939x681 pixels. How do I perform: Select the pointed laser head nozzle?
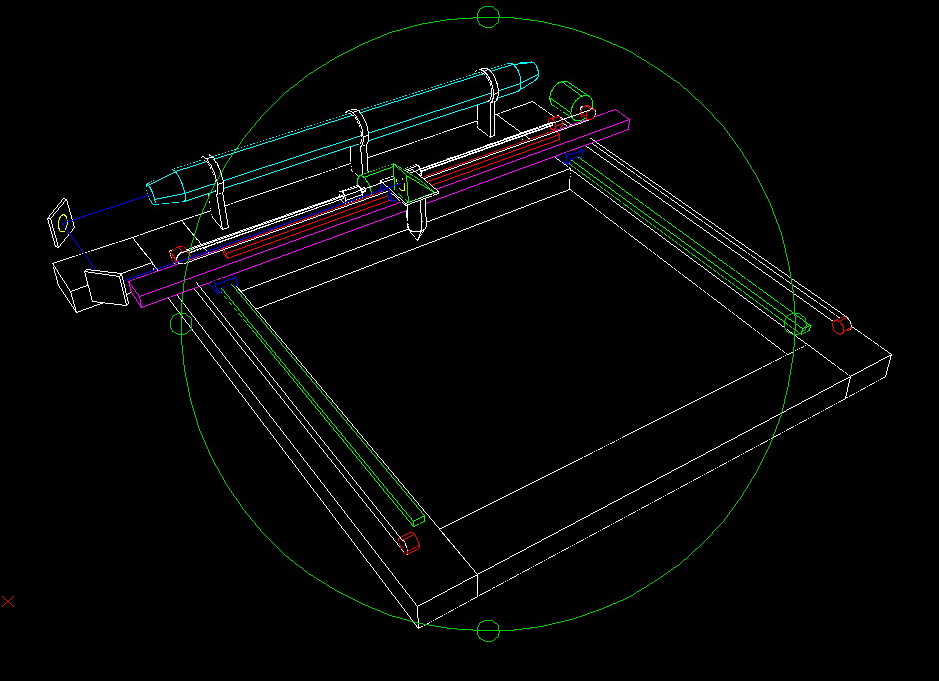[417, 219]
